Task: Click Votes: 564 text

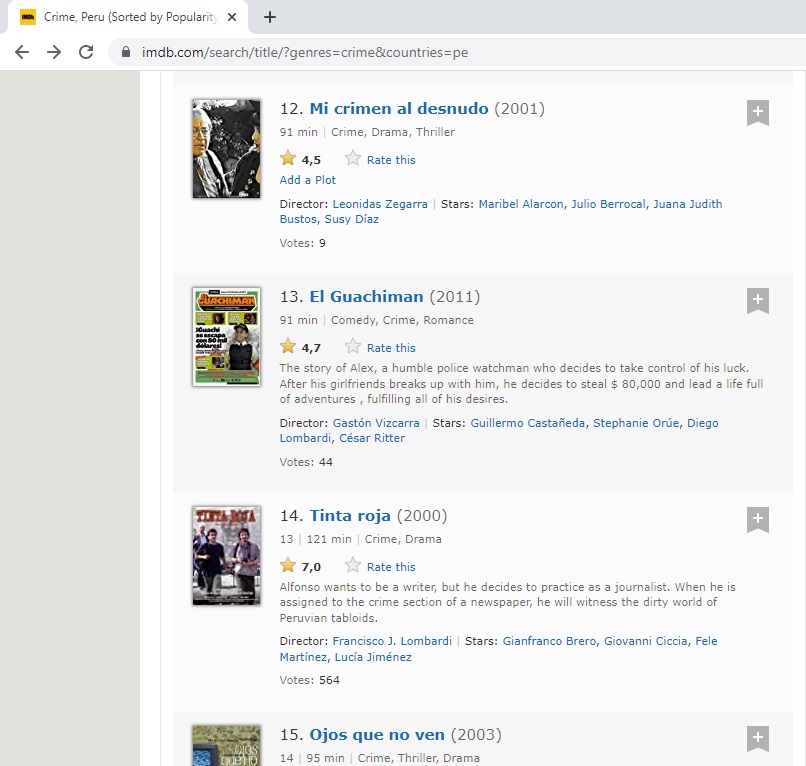Action: tap(309, 680)
